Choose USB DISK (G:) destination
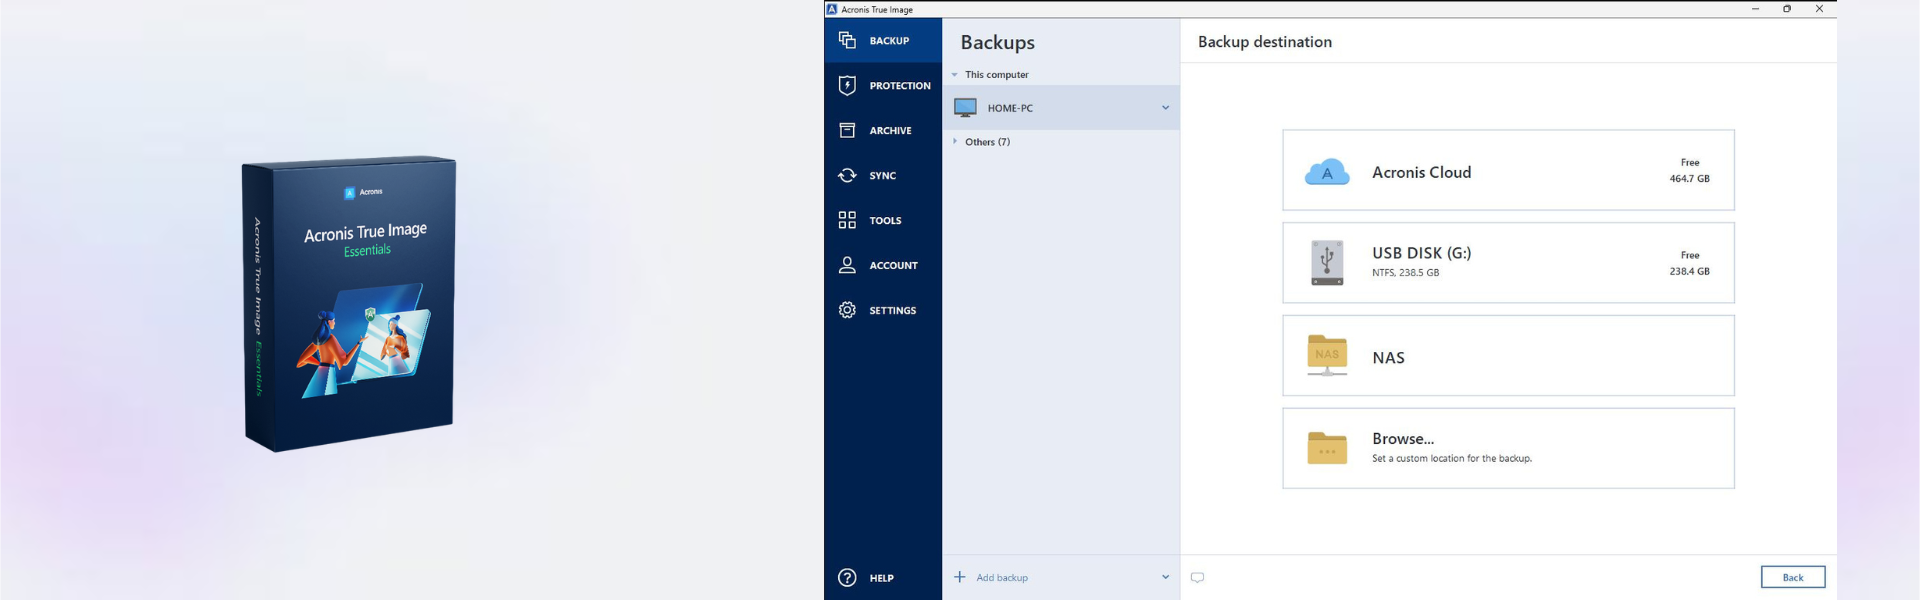 [x=1508, y=263]
